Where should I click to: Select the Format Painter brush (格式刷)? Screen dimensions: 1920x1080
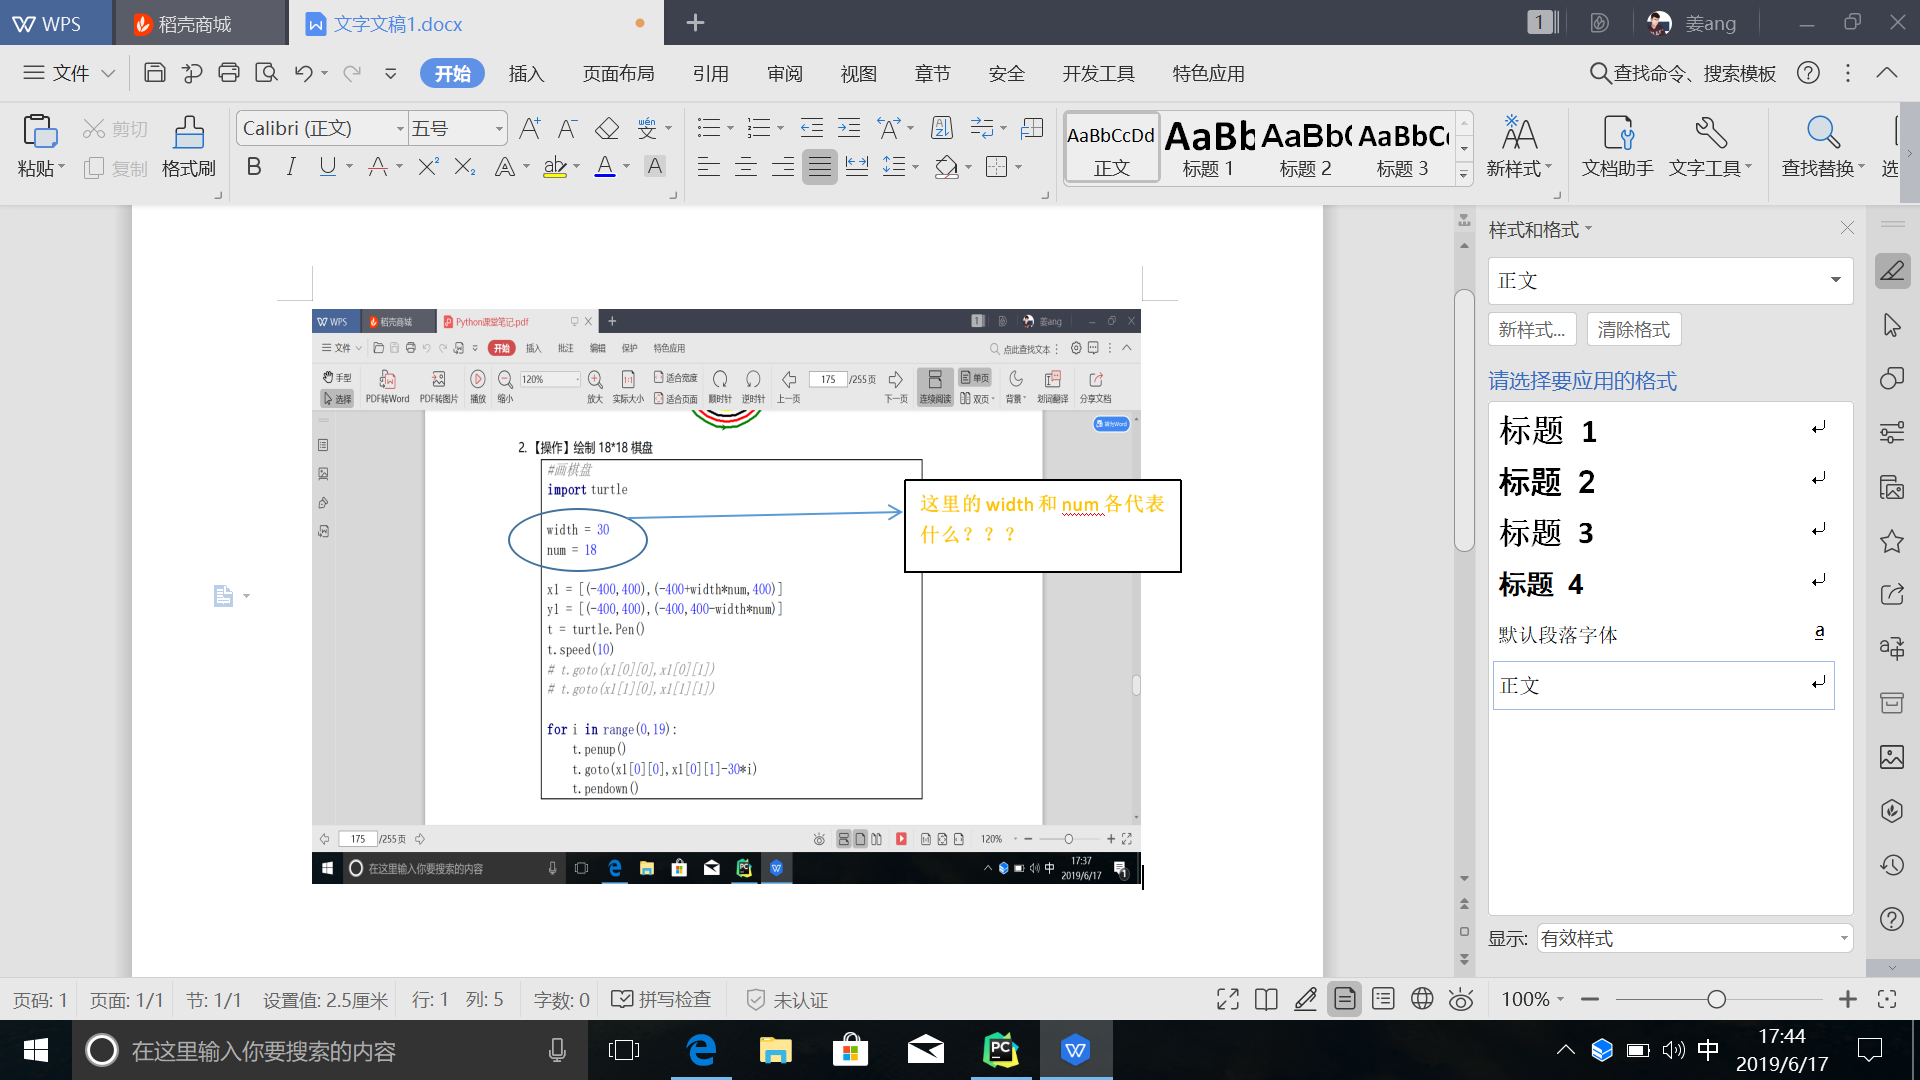(x=189, y=146)
